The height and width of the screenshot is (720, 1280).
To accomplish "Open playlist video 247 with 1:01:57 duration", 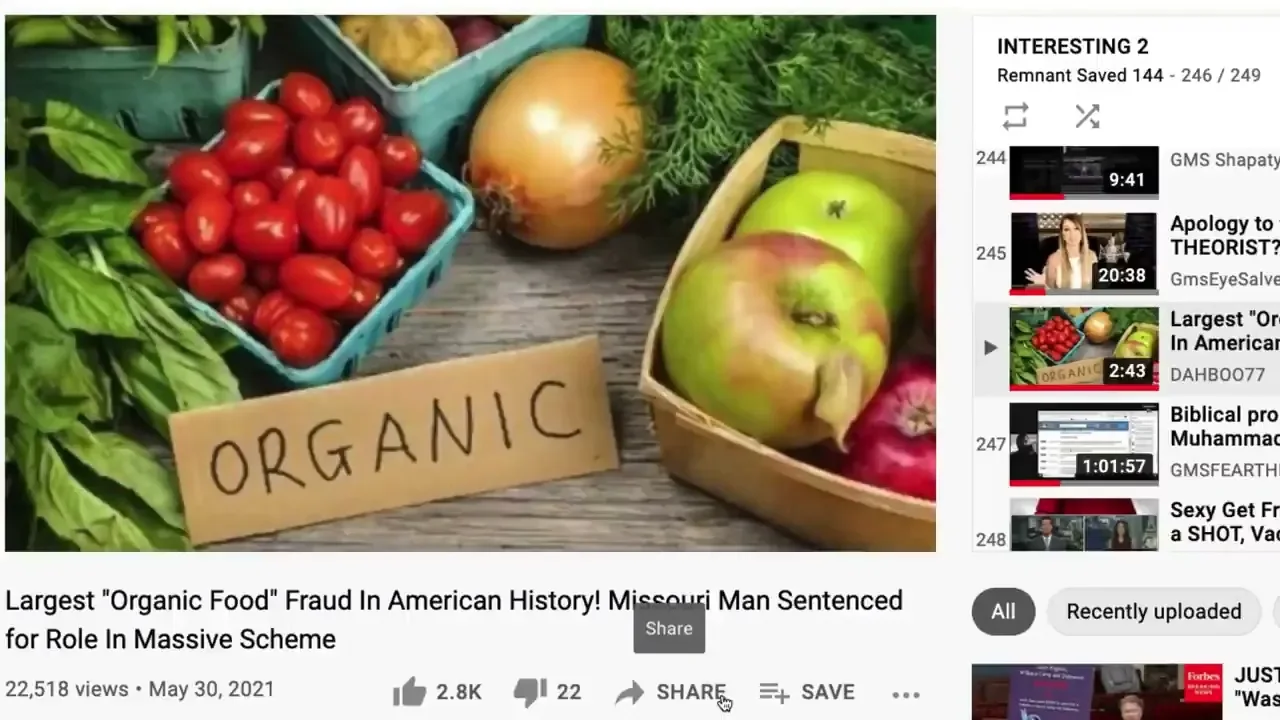I will coord(1084,444).
